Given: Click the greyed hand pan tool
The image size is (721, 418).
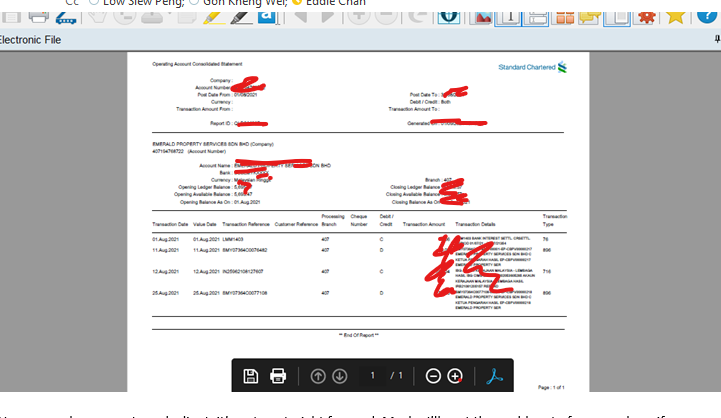Looking at the screenshot, I should (x=97, y=17).
